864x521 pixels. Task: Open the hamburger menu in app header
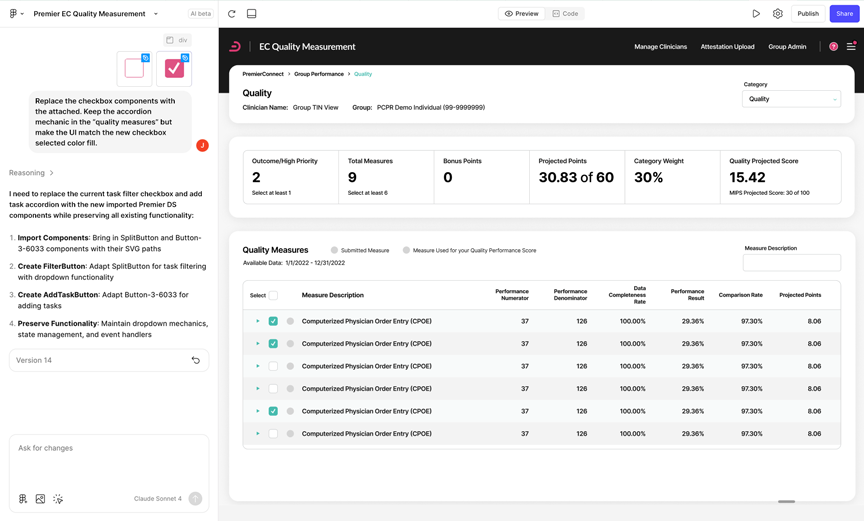(x=851, y=47)
